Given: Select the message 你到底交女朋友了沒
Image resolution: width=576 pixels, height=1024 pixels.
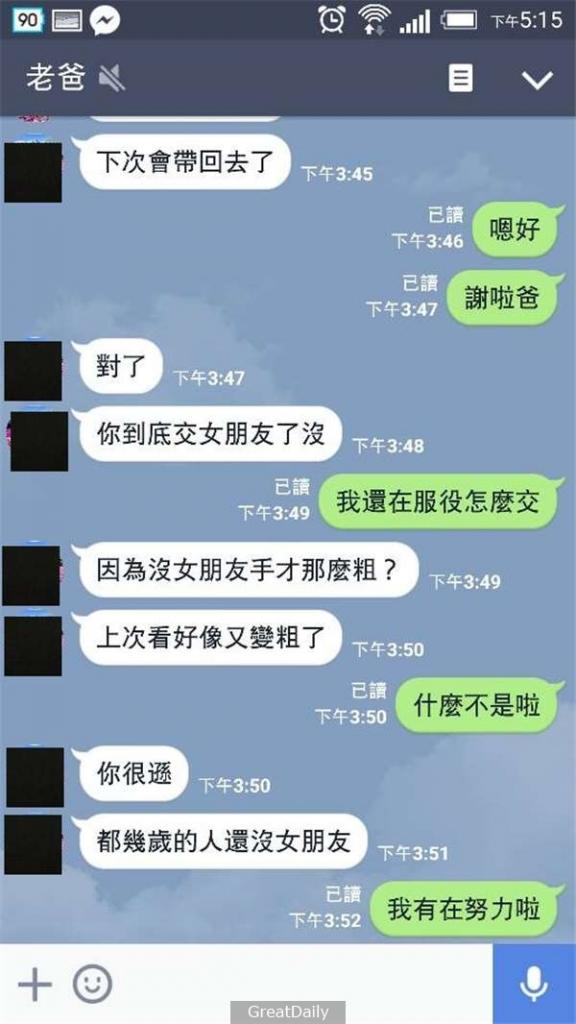Looking at the screenshot, I should (210, 433).
